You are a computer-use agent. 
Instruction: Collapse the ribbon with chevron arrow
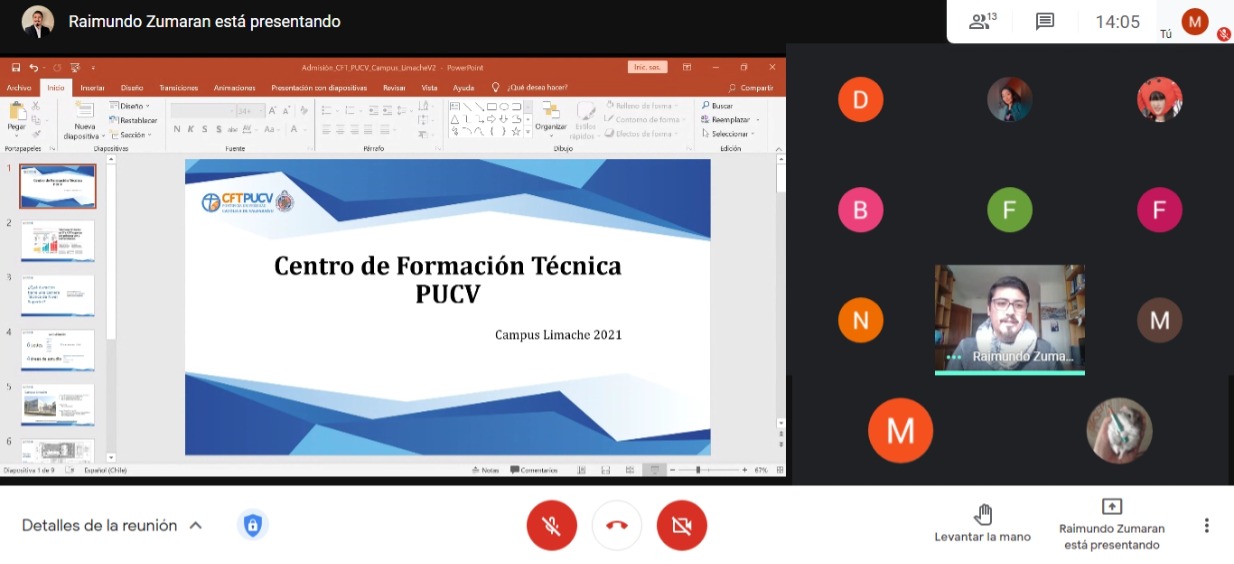(778, 149)
